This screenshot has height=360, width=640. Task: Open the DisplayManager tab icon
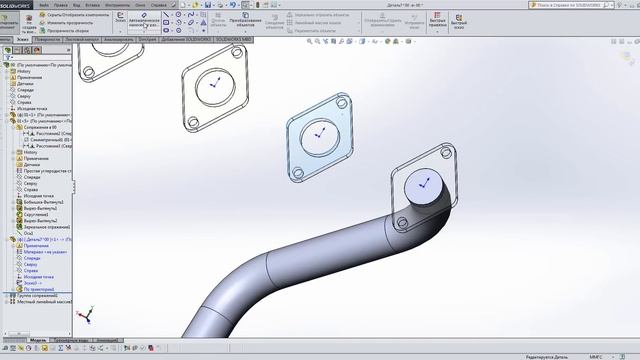pyautogui.click(x=37, y=50)
